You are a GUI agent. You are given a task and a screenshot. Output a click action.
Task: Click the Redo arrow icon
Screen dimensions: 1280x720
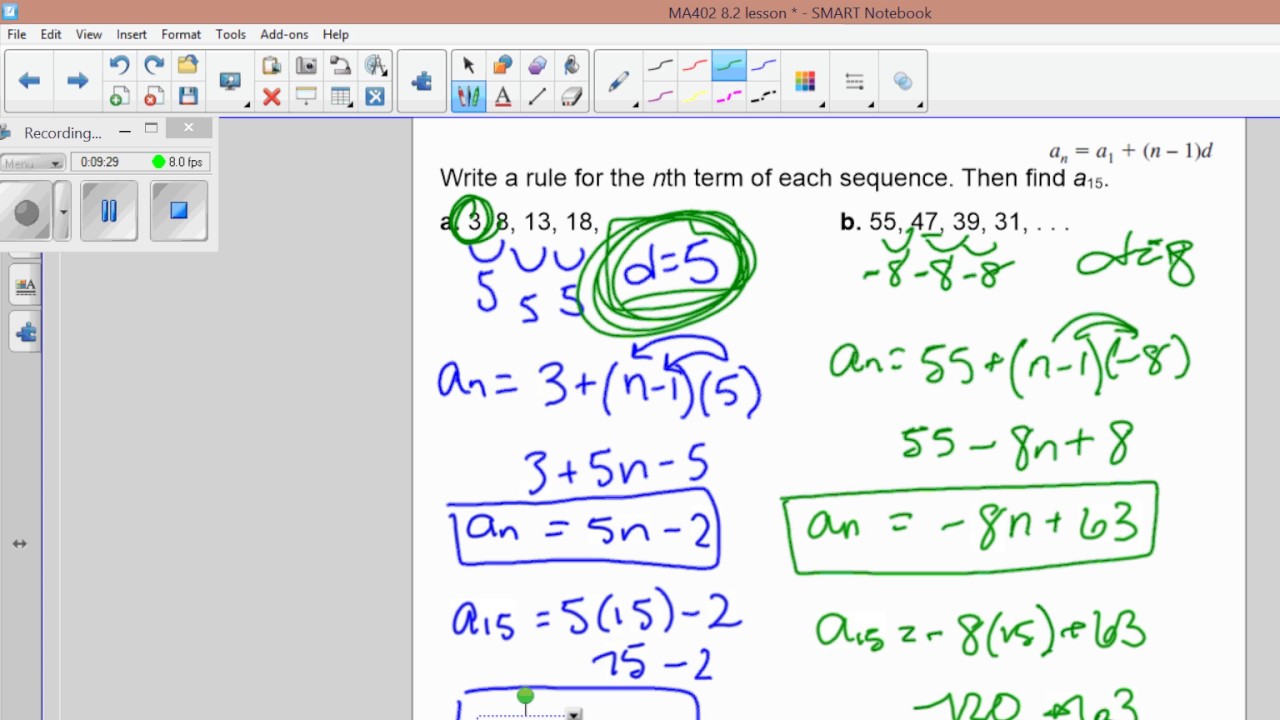[153, 65]
